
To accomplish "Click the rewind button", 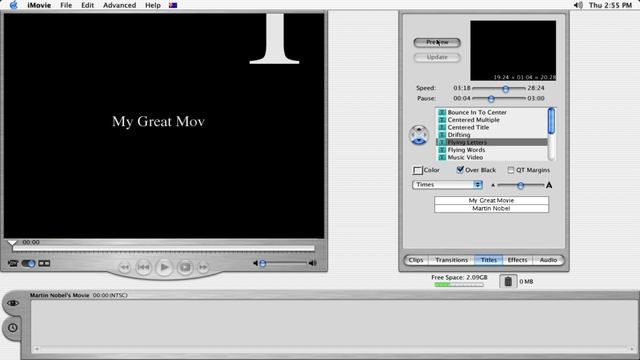I will pos(124,268).
